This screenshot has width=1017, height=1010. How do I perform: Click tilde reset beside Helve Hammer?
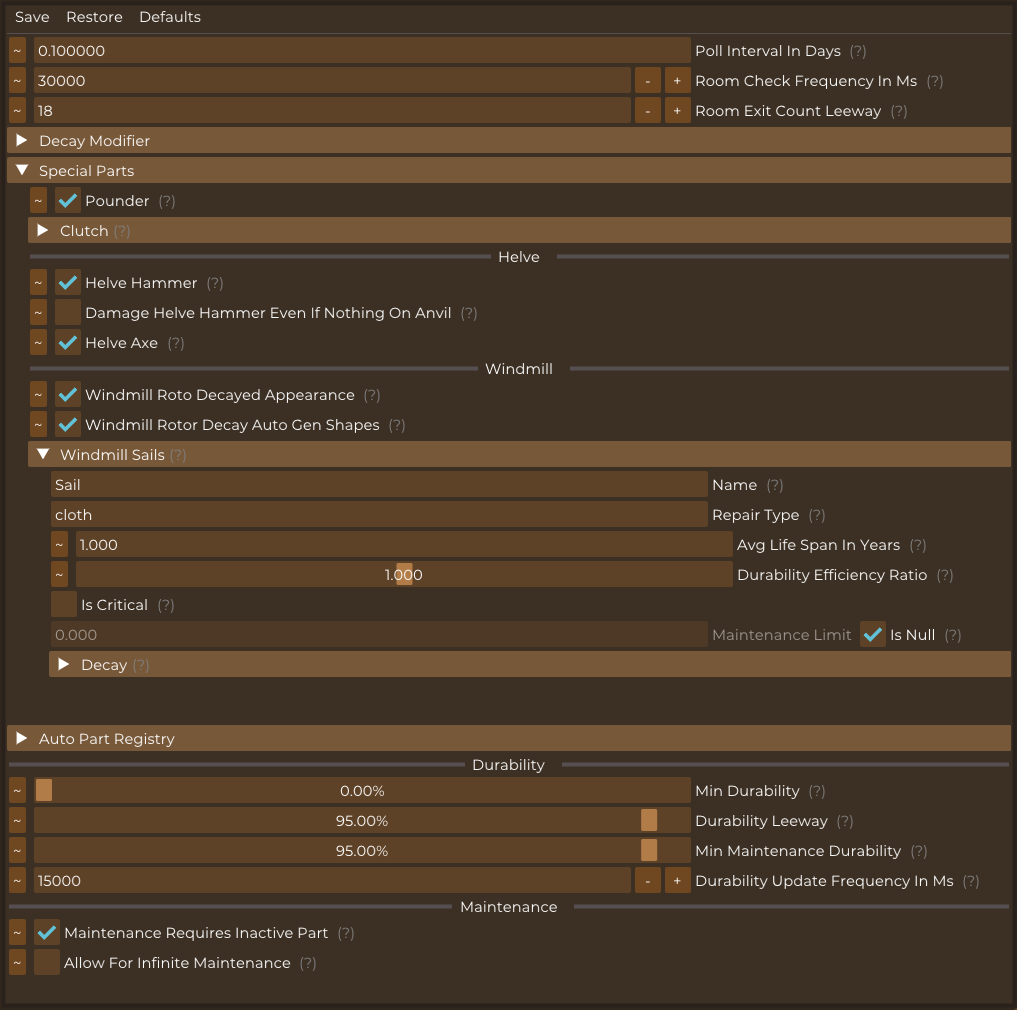click(x=38, y=282)
